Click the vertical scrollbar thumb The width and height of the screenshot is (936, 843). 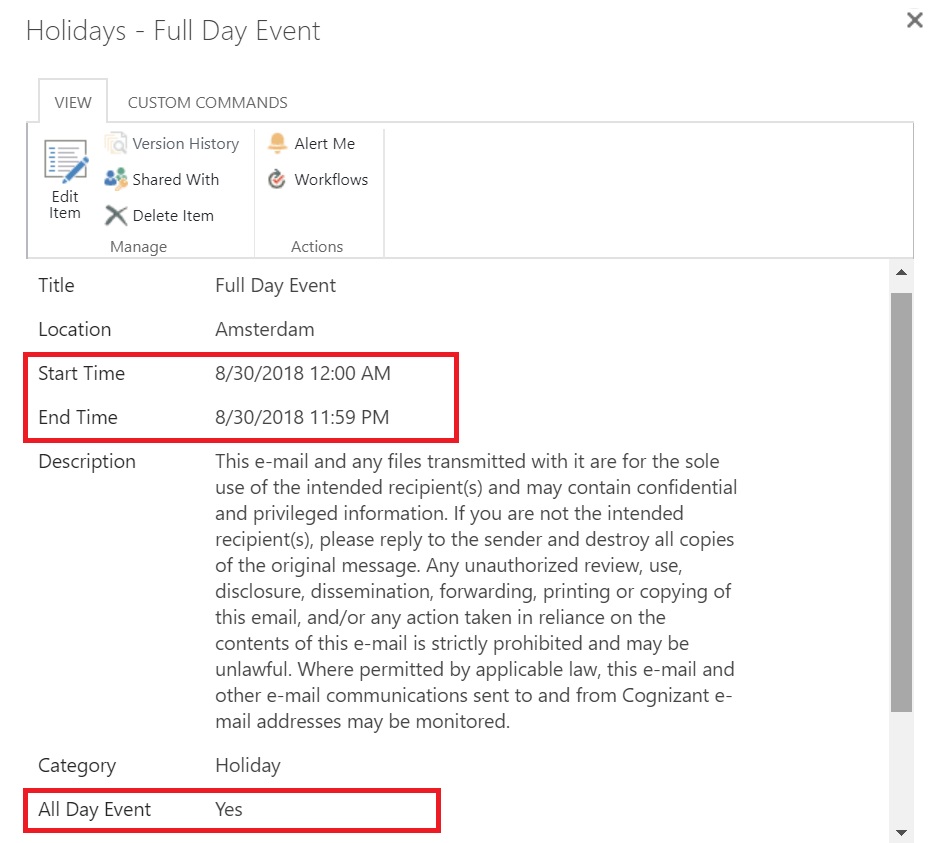coord(901,502)
